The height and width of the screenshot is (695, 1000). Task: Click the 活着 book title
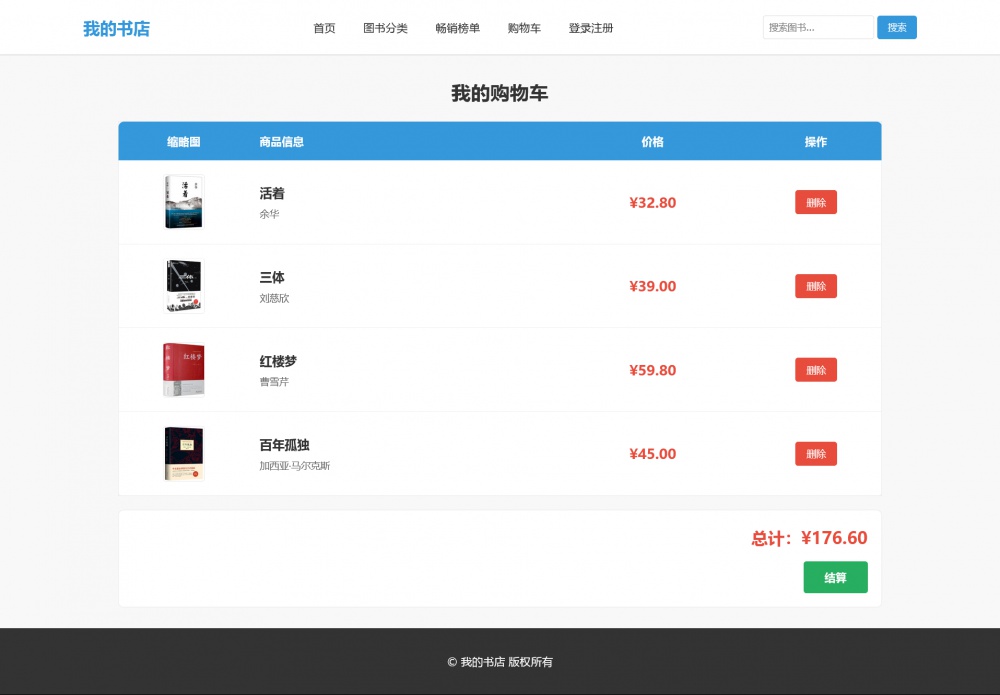tap(272, 193)
